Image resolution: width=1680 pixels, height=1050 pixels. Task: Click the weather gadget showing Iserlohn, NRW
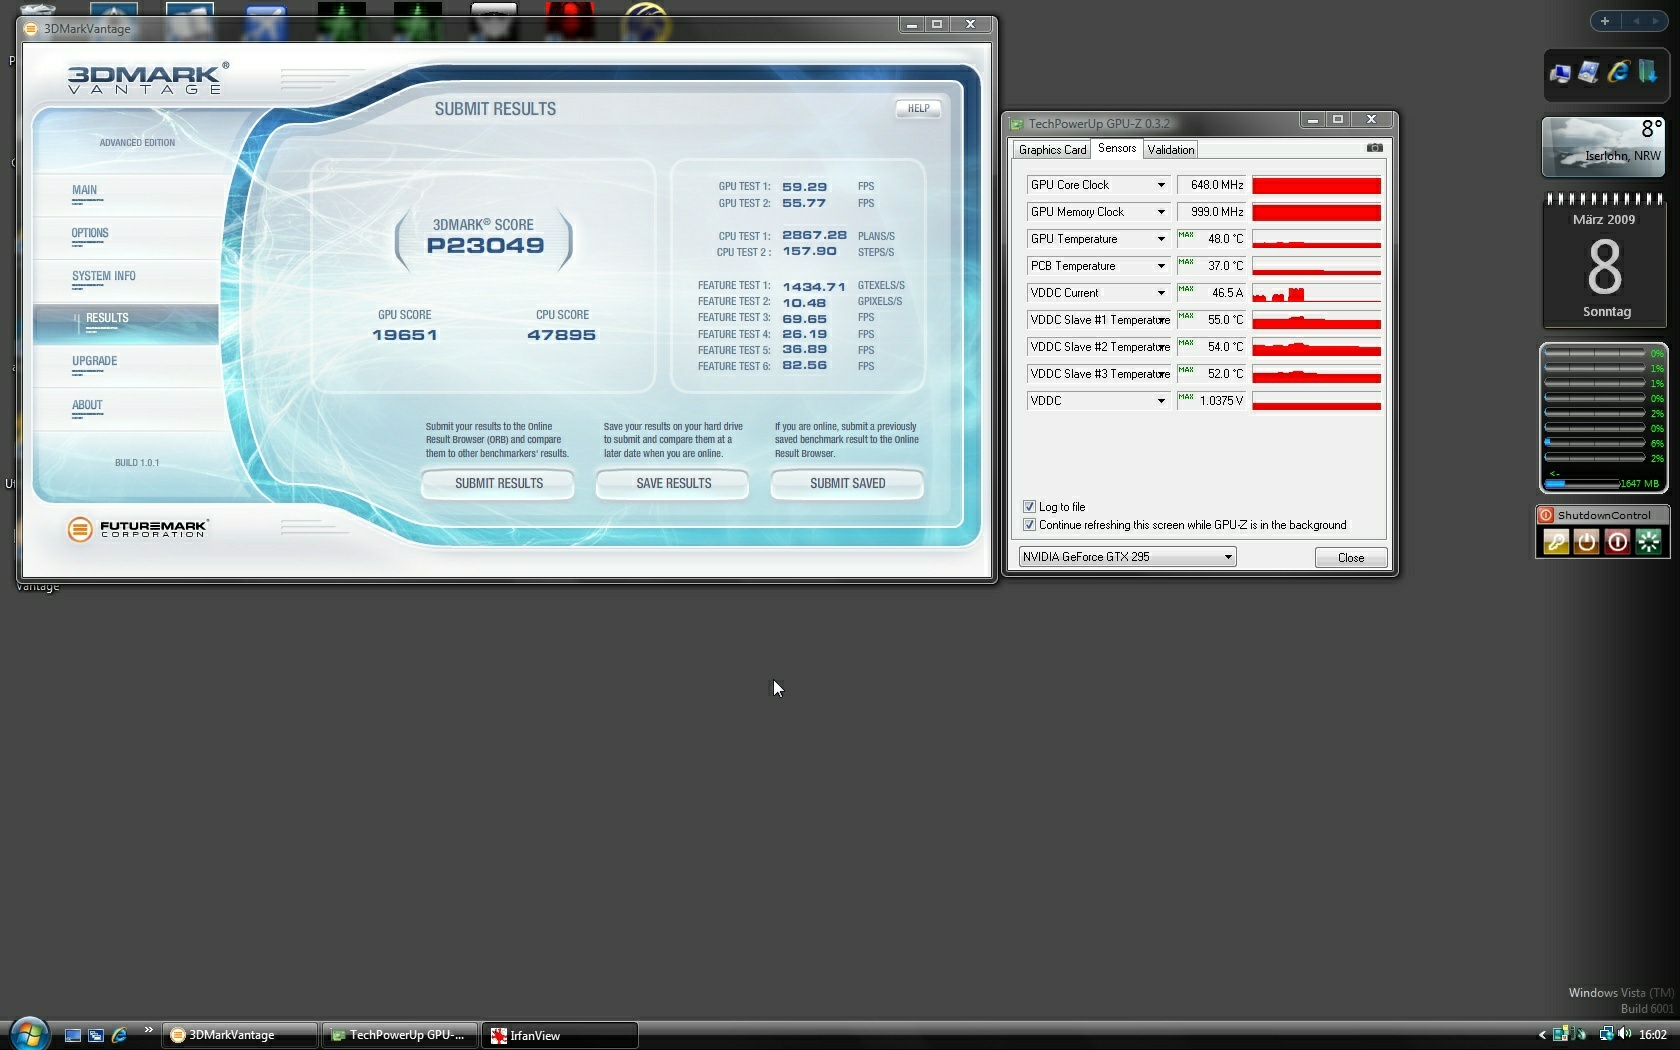click(1603, 147)
